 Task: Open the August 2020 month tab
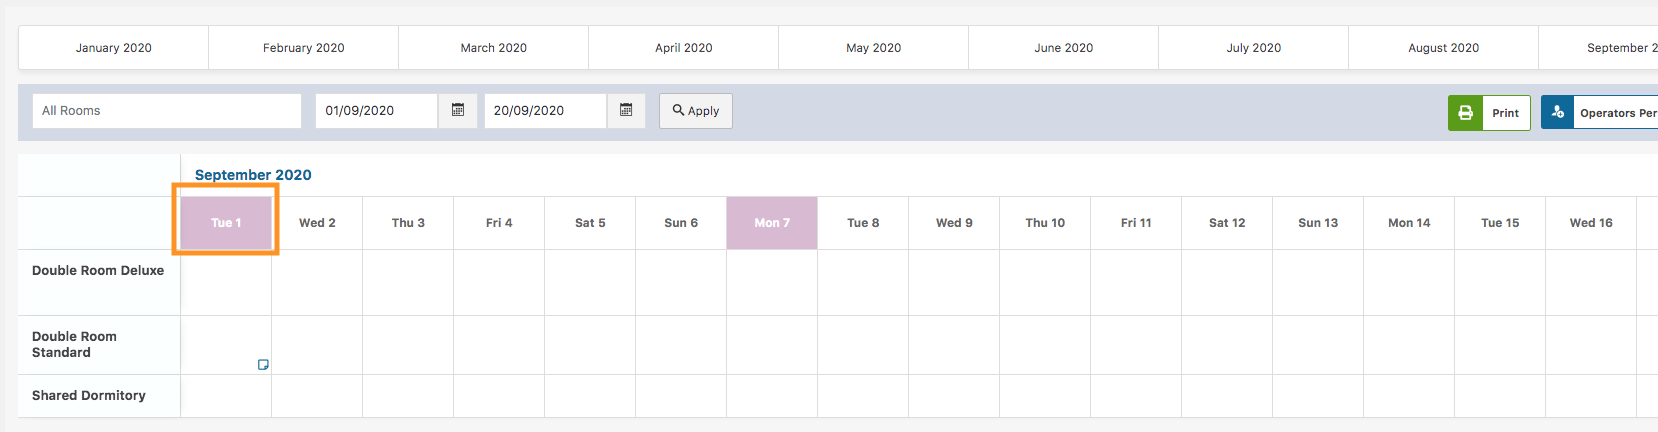coord(1443,48)
